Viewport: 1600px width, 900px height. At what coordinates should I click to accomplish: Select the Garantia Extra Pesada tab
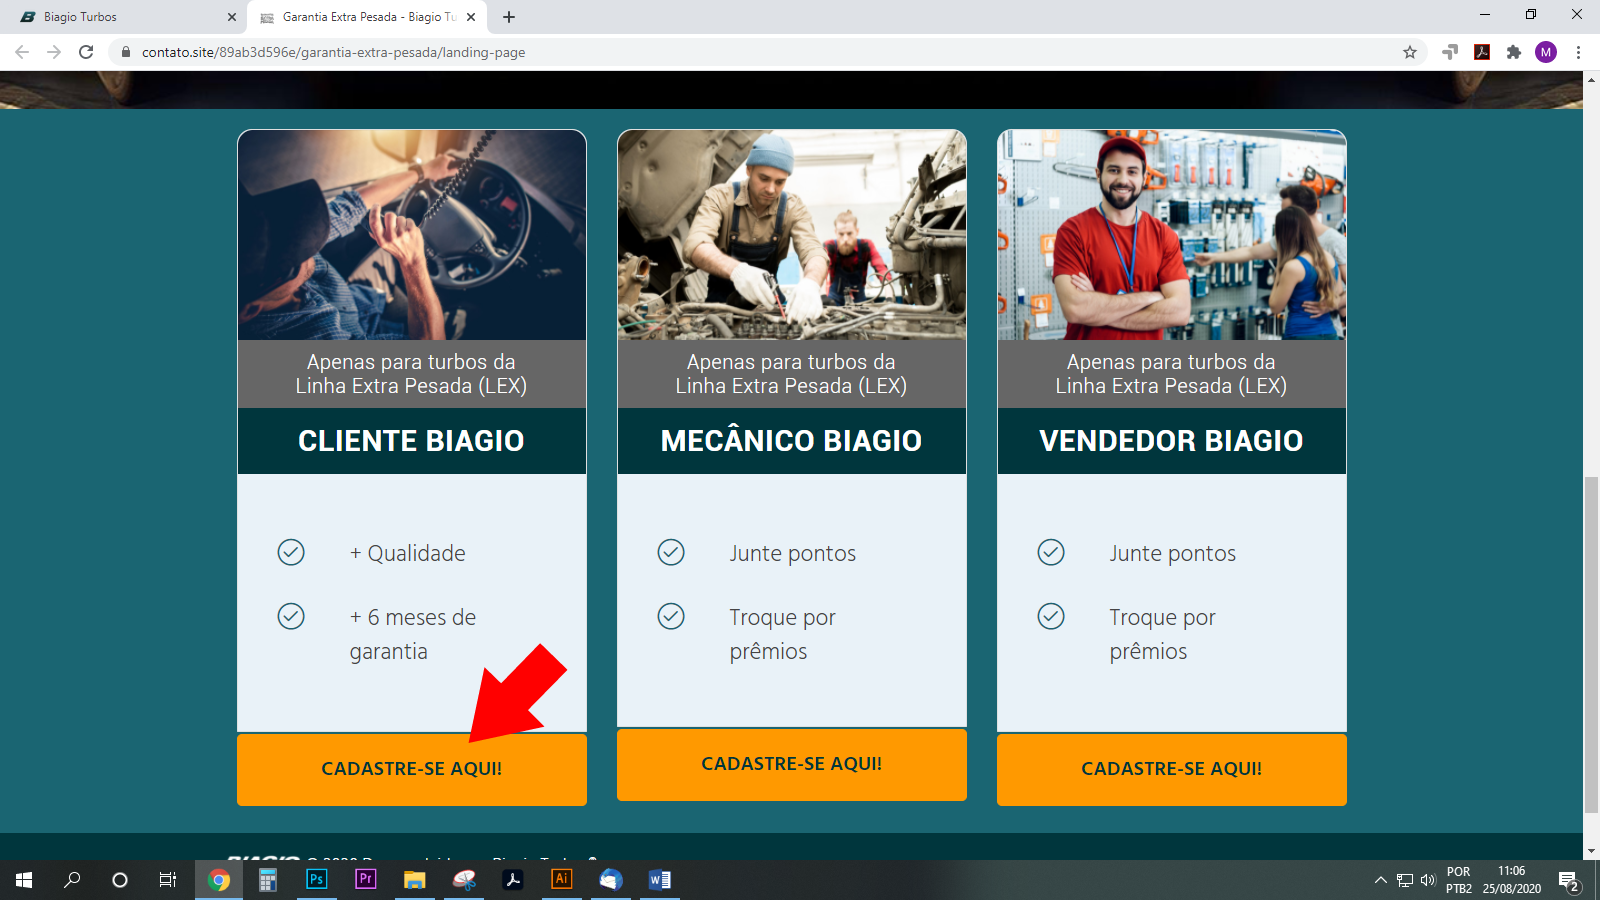point(369,17)
